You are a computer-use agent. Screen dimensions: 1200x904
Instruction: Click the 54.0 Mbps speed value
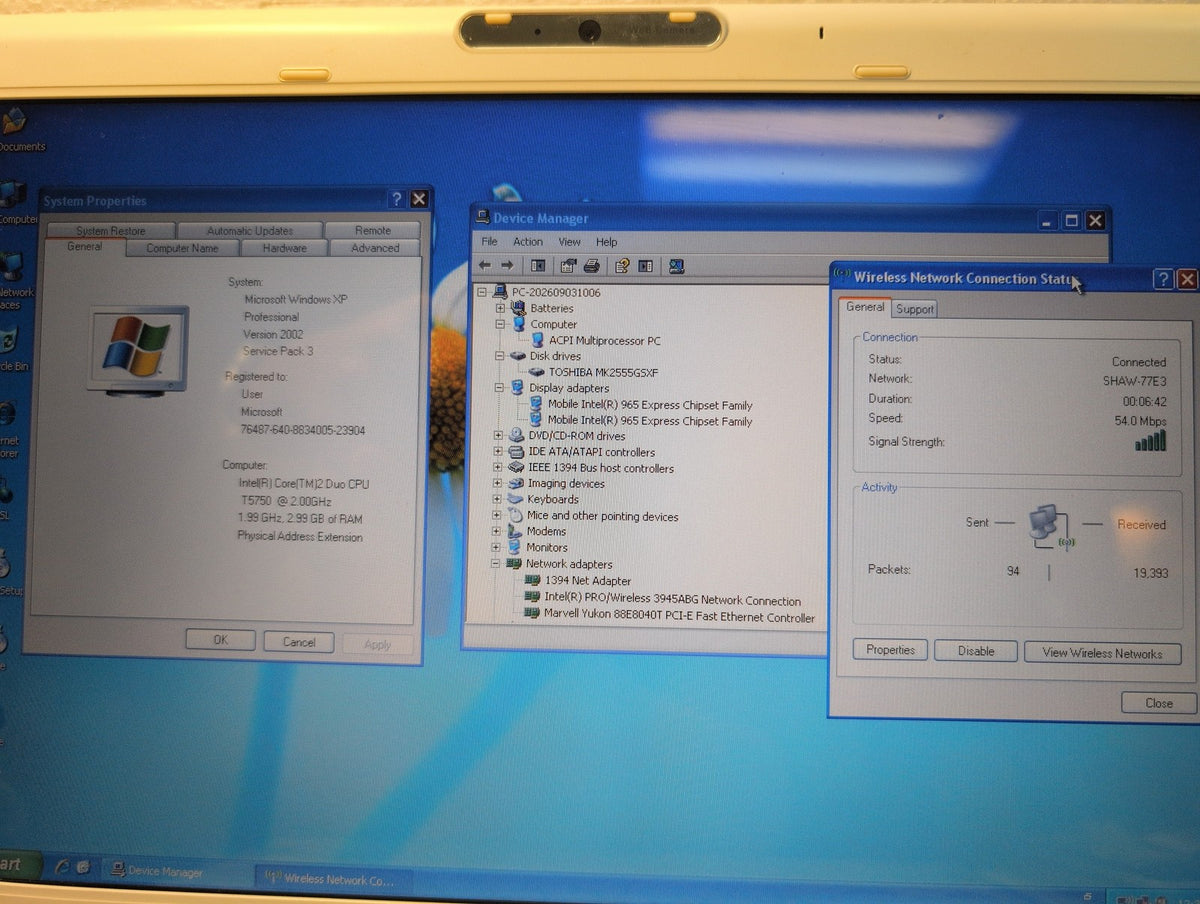(1140, 421)
